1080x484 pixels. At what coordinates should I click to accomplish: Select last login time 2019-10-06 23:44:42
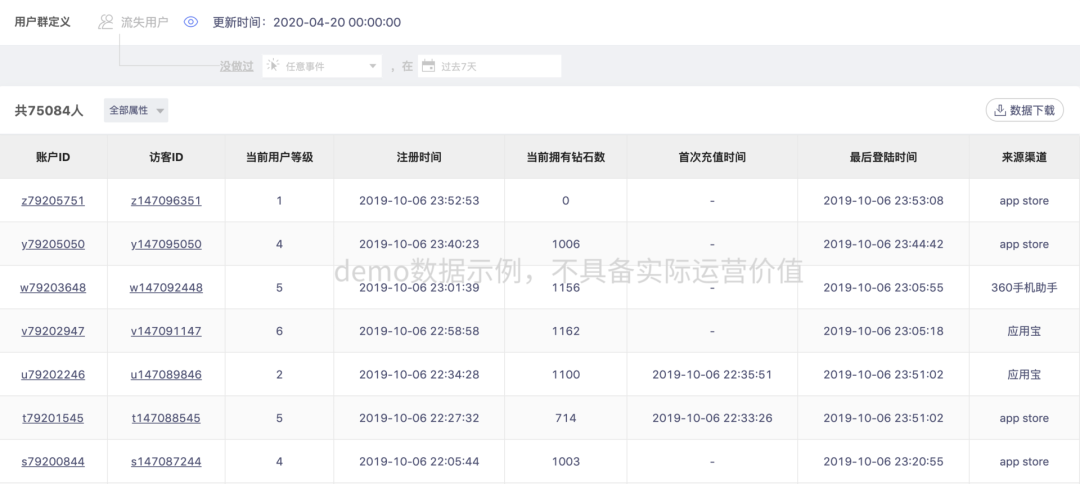[x=883, y=244]
